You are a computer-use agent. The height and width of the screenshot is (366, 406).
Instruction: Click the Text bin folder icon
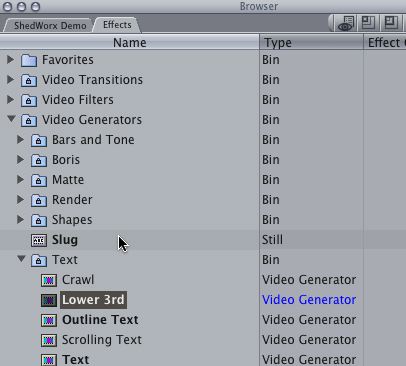[39, 260]
